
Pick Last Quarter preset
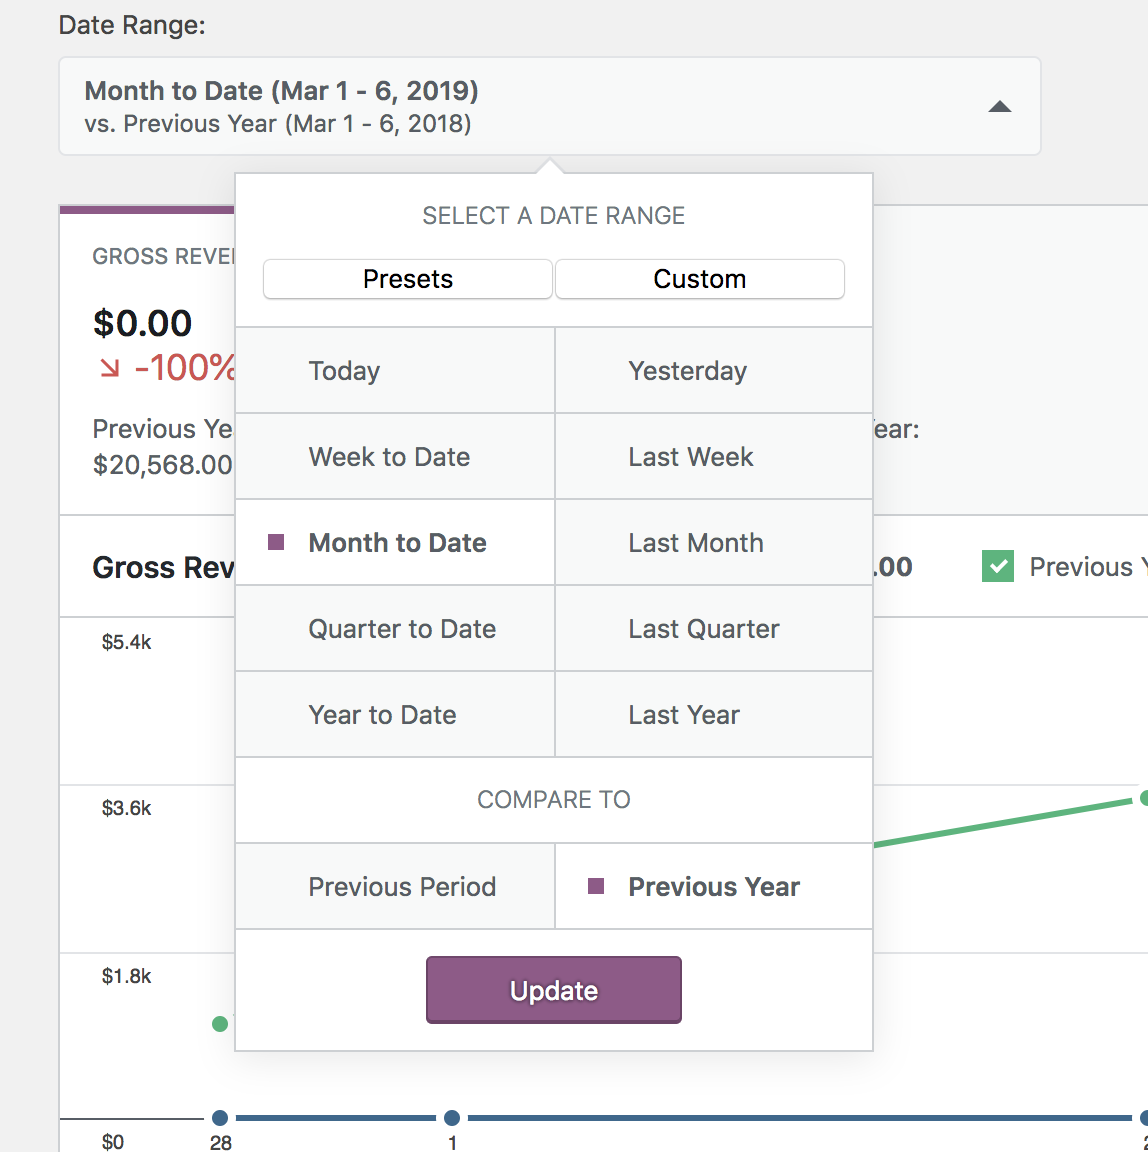coord(714,628)
